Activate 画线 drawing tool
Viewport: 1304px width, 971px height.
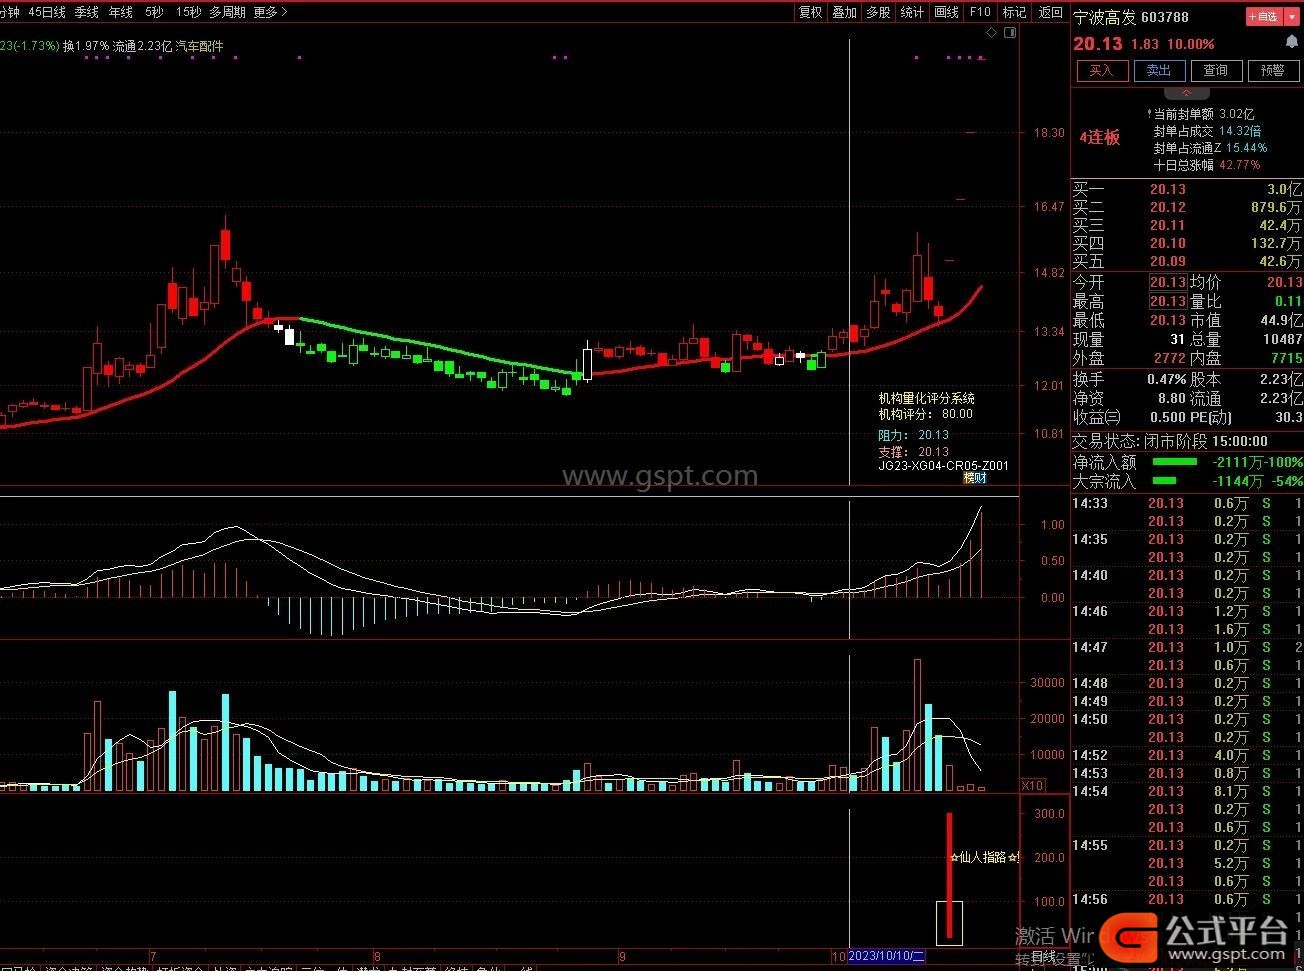pos(946,12)
